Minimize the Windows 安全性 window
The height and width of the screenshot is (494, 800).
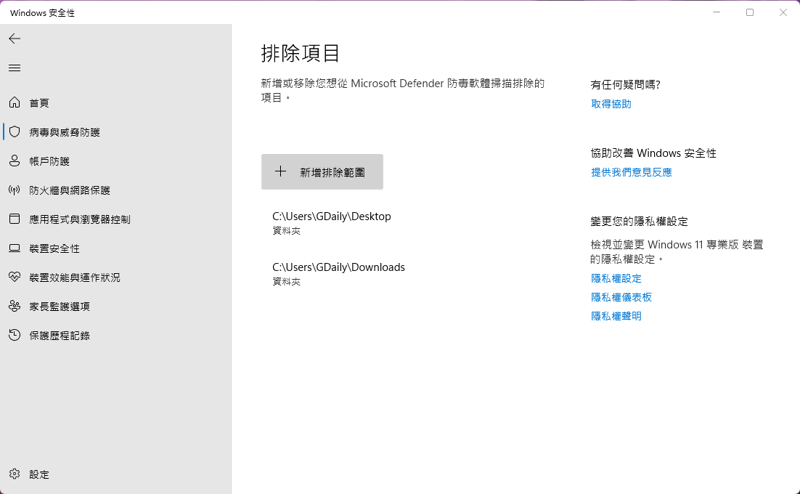[x=716, y=12]
